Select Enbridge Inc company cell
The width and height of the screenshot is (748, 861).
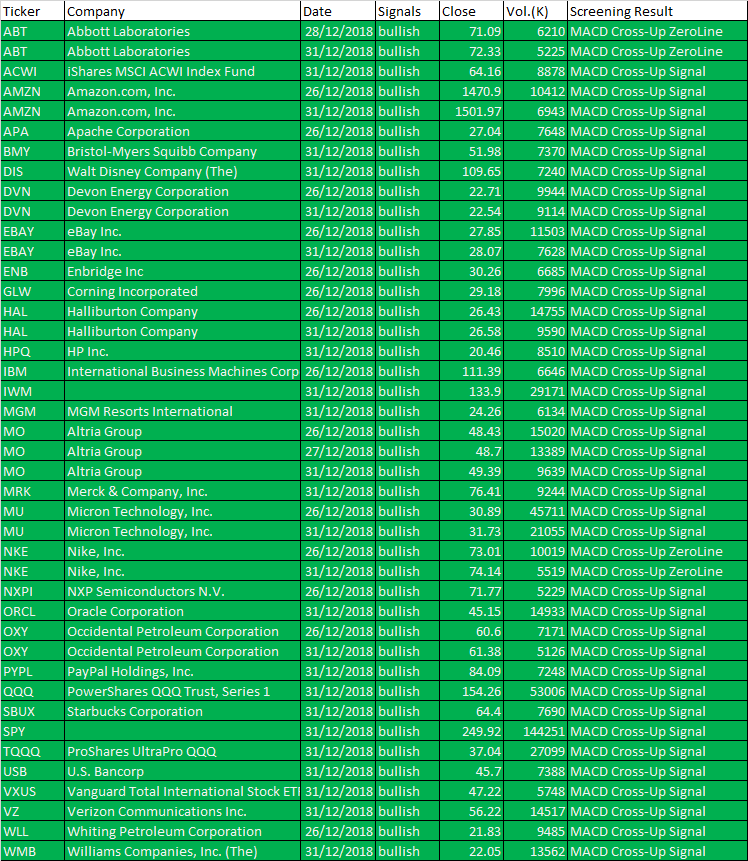click(182, 271)
